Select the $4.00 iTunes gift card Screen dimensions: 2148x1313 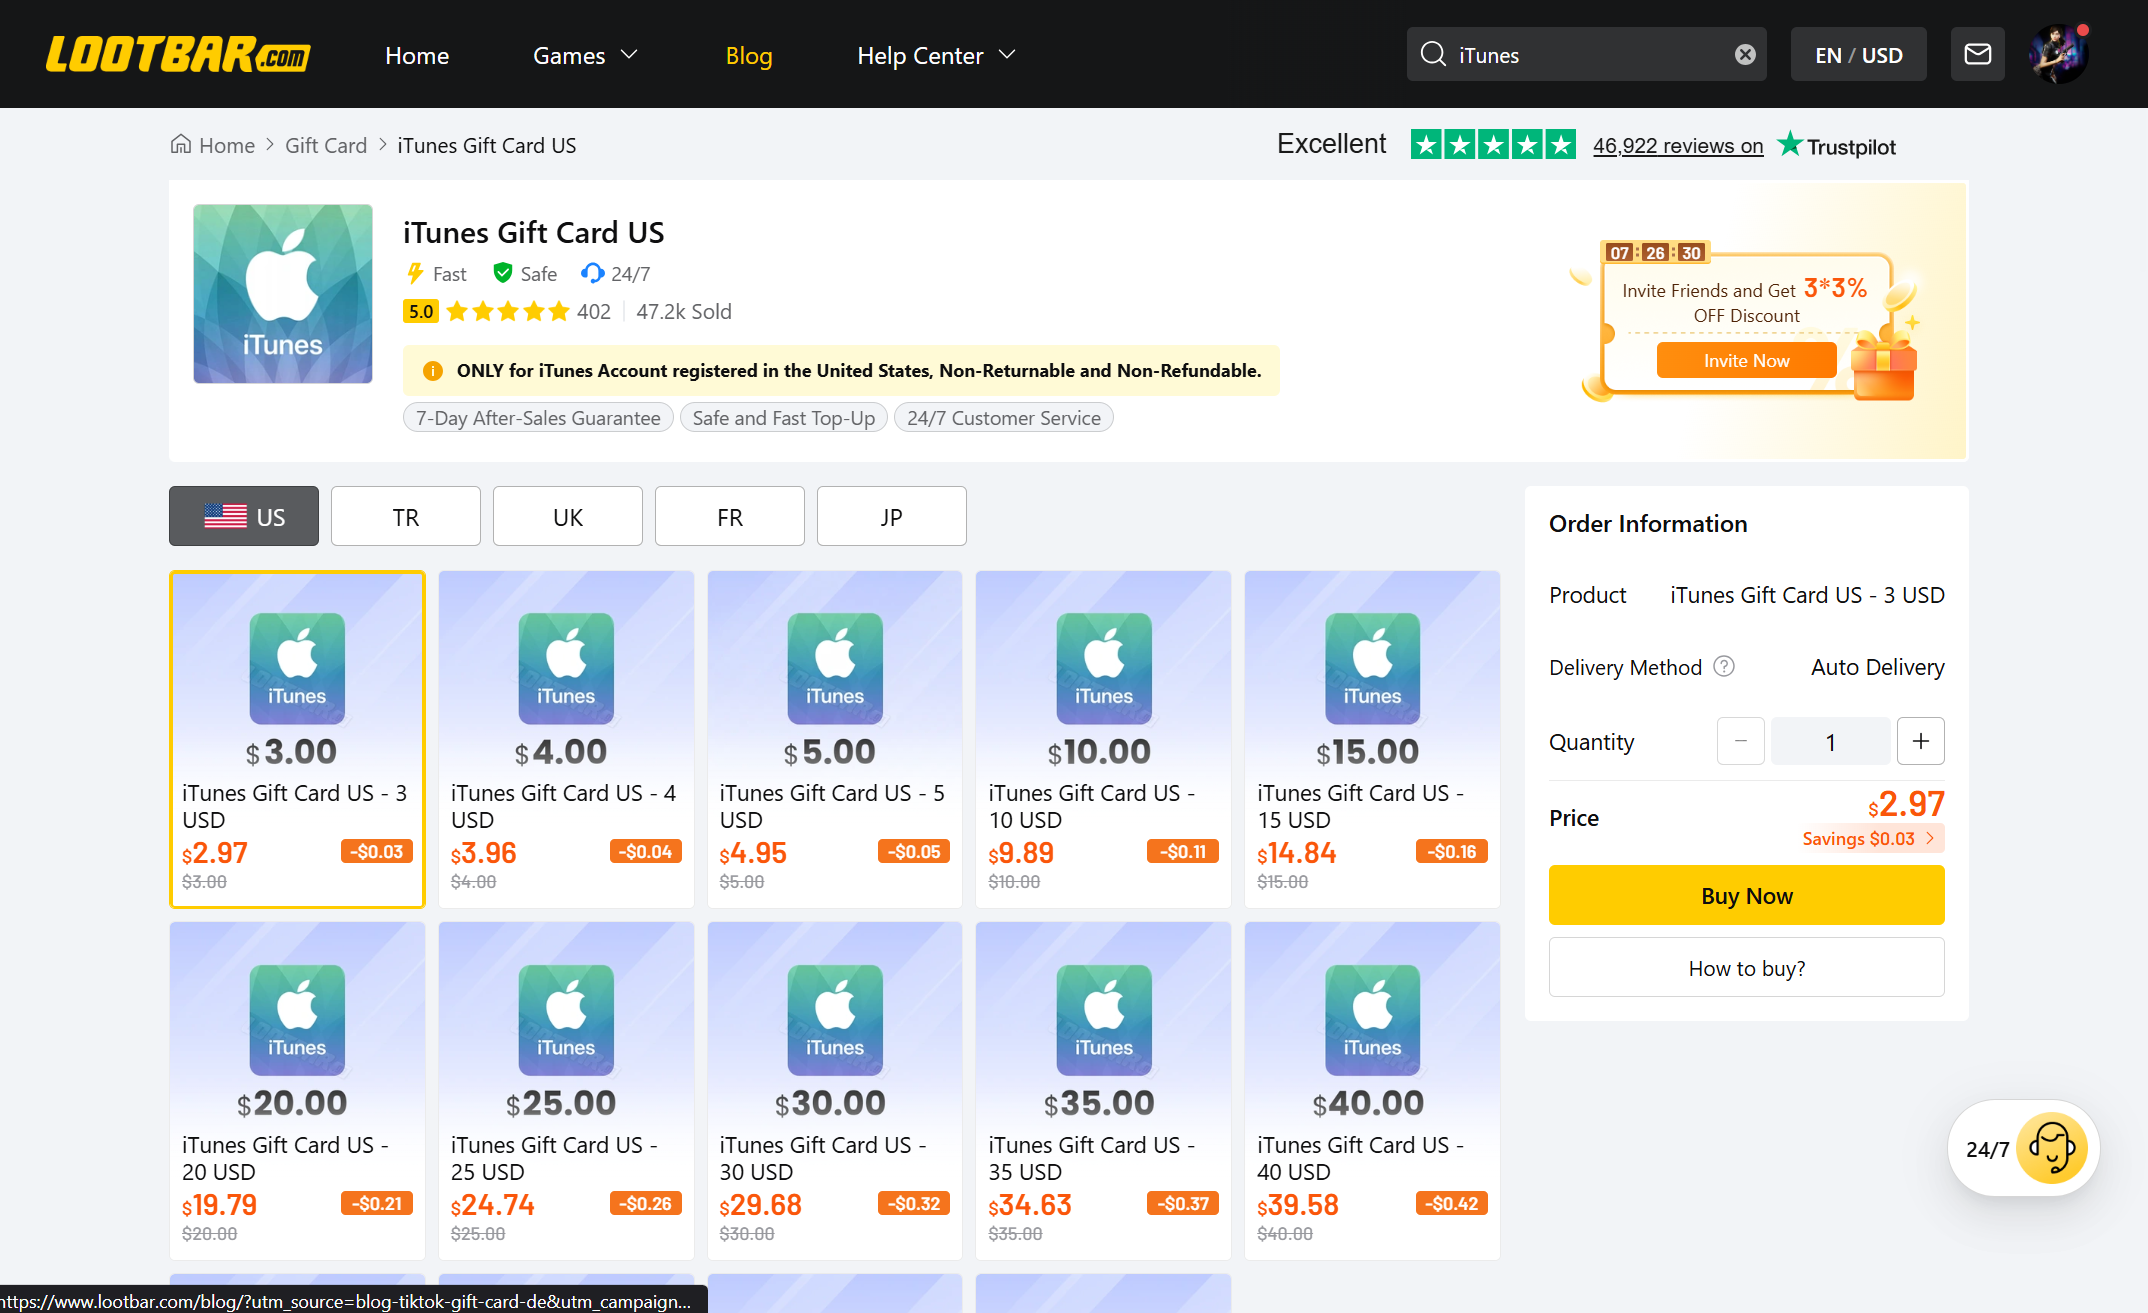tap(566, 739)
